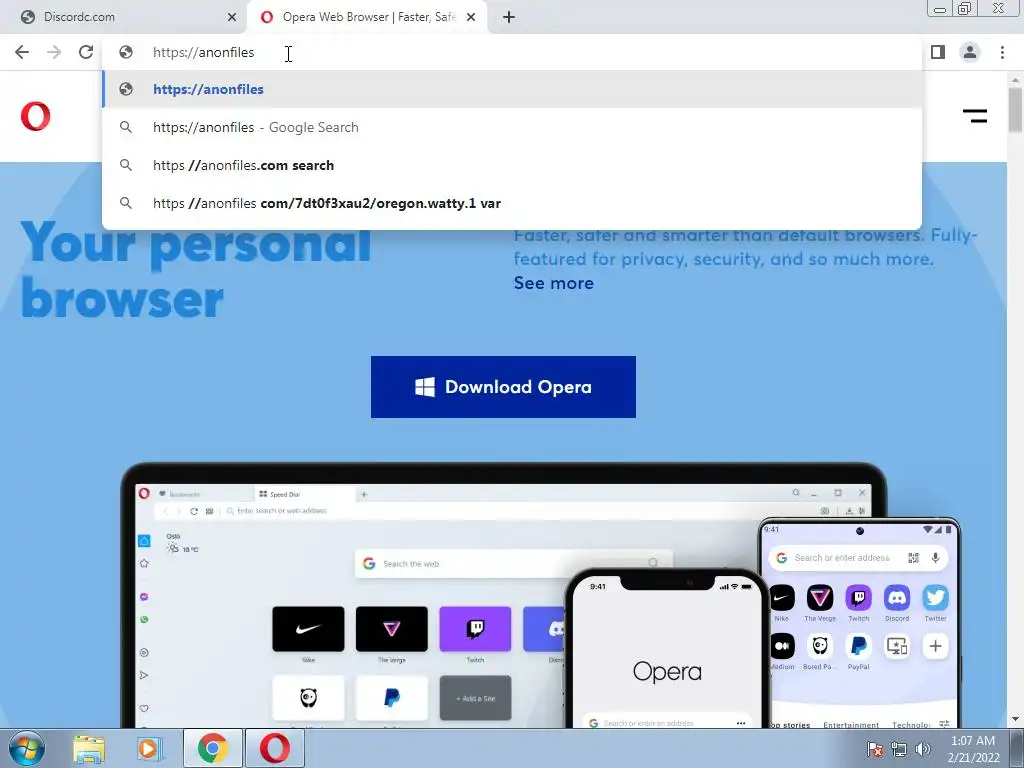Screen dimensions: 1024x768
Task: Open the three-dot Chrome menu
Action: click(1002, 52)
